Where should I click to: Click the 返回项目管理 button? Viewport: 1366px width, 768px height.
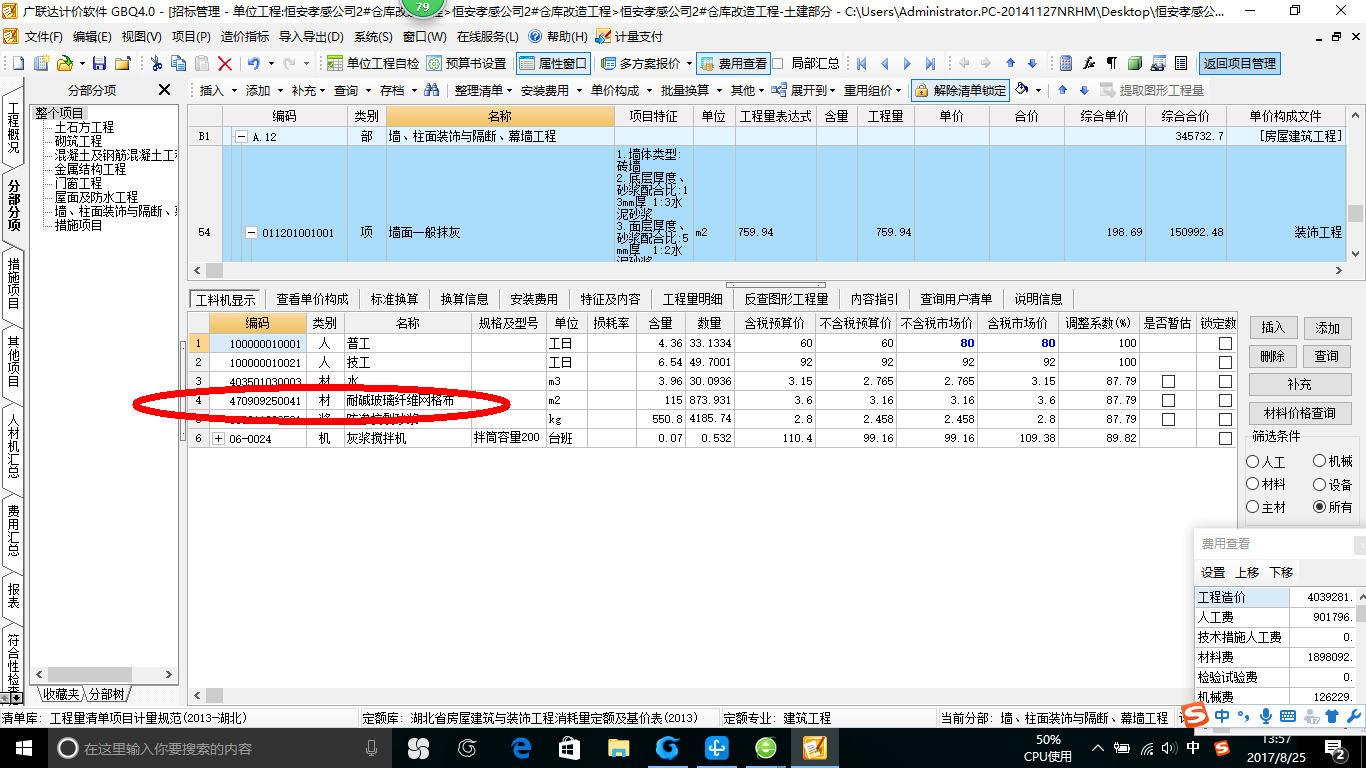[1239, 63]
